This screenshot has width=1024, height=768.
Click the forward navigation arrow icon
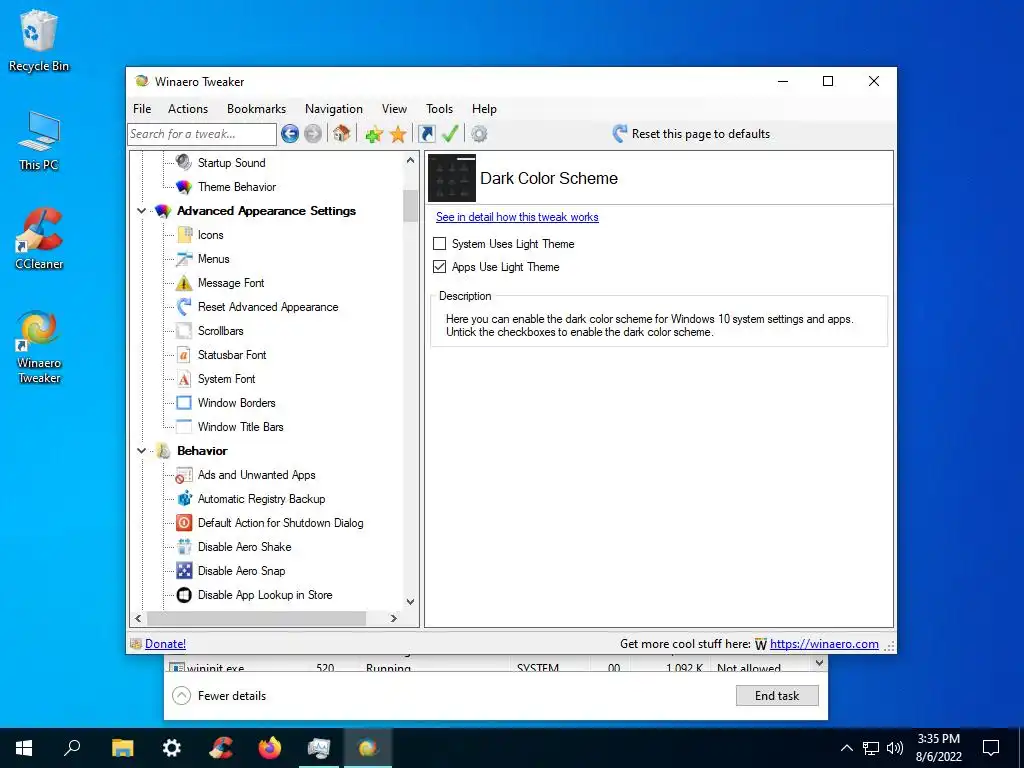click(313, 134)
